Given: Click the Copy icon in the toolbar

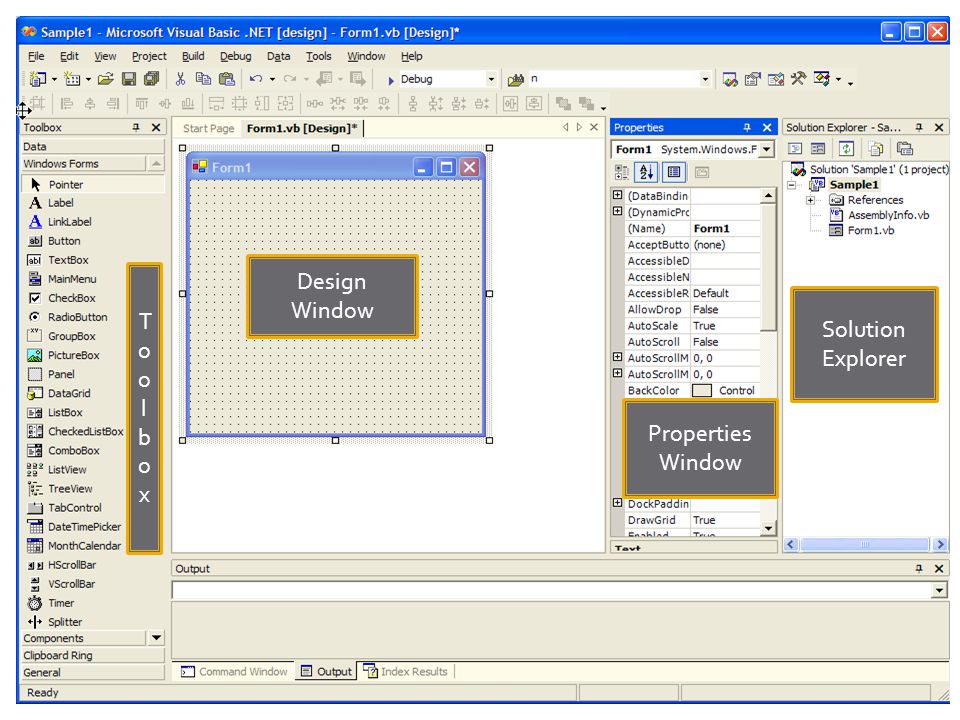Looking at the screenshot, I should (203, 79).
